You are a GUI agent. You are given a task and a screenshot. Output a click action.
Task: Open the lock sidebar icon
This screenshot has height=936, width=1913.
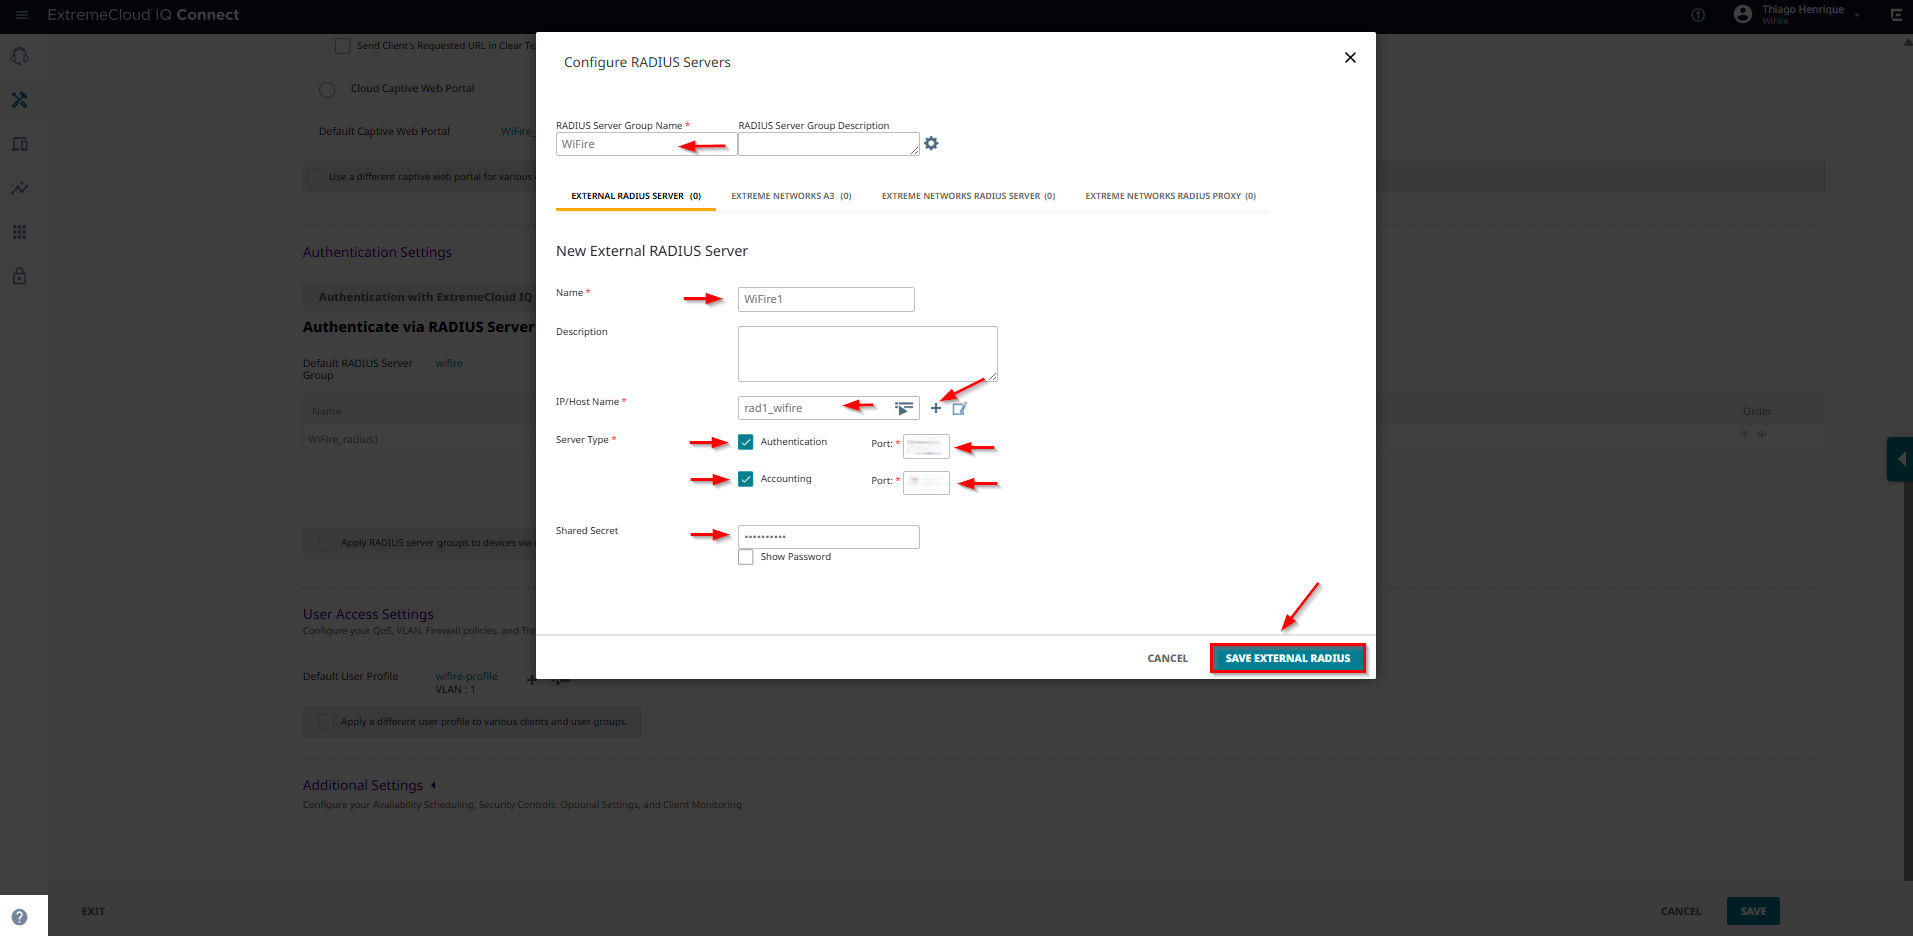pos(19,276)
